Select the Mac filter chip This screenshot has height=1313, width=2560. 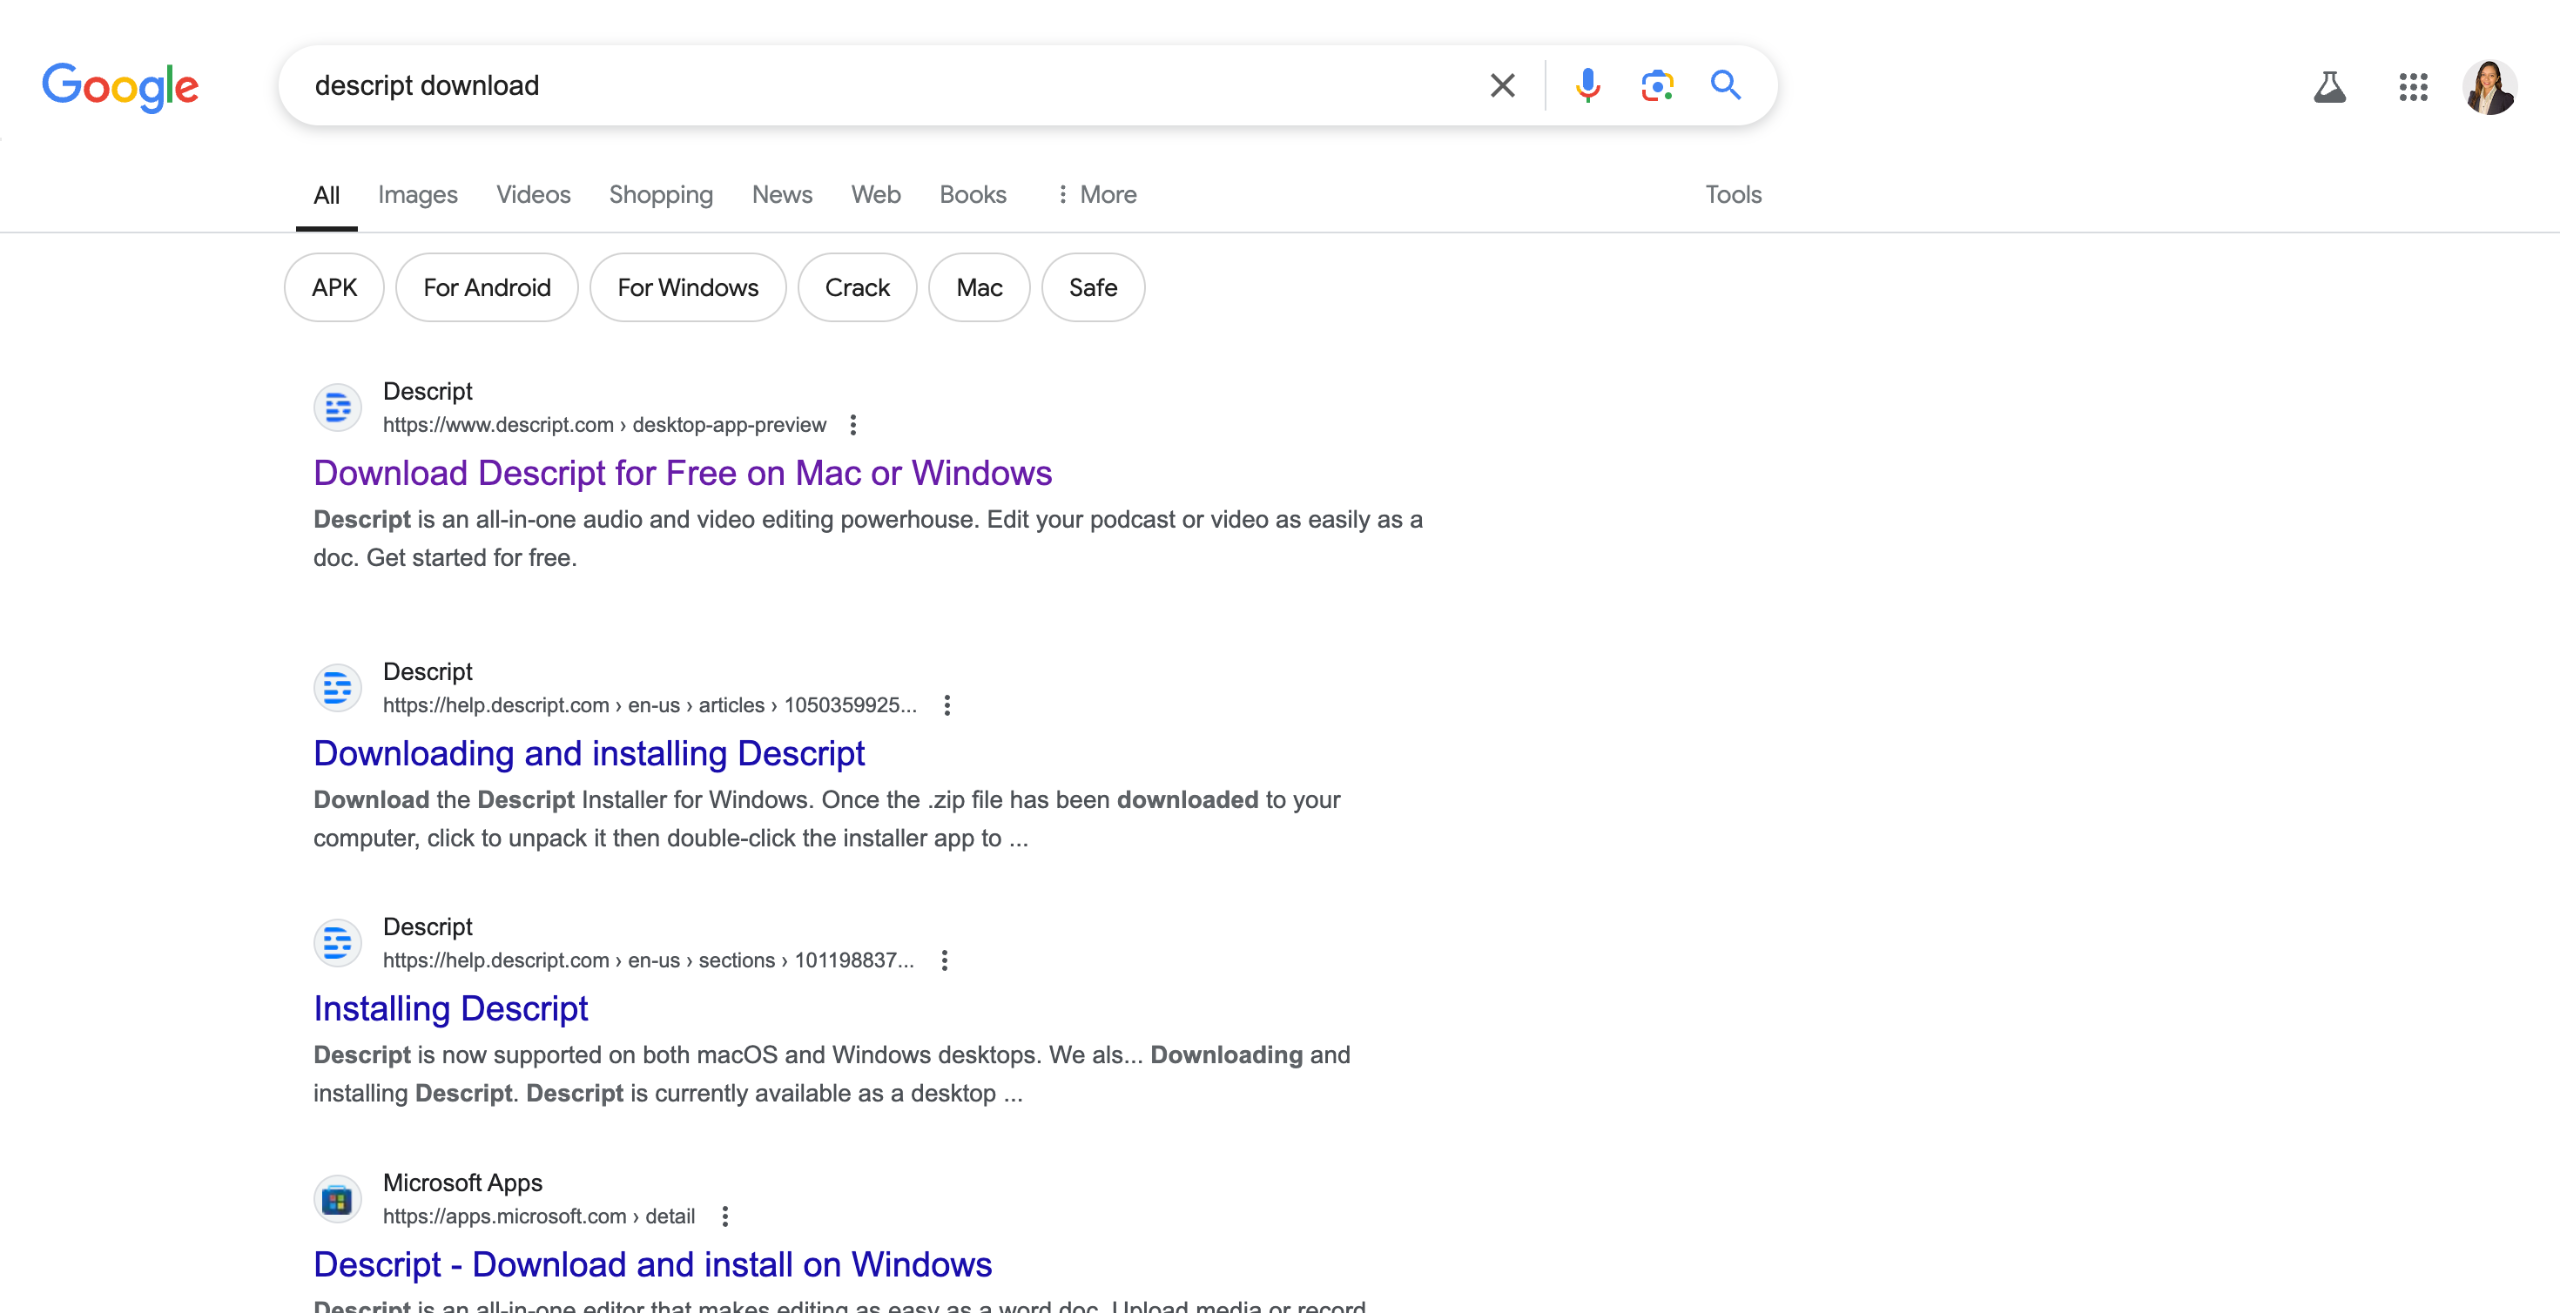(x=978, y=288)
